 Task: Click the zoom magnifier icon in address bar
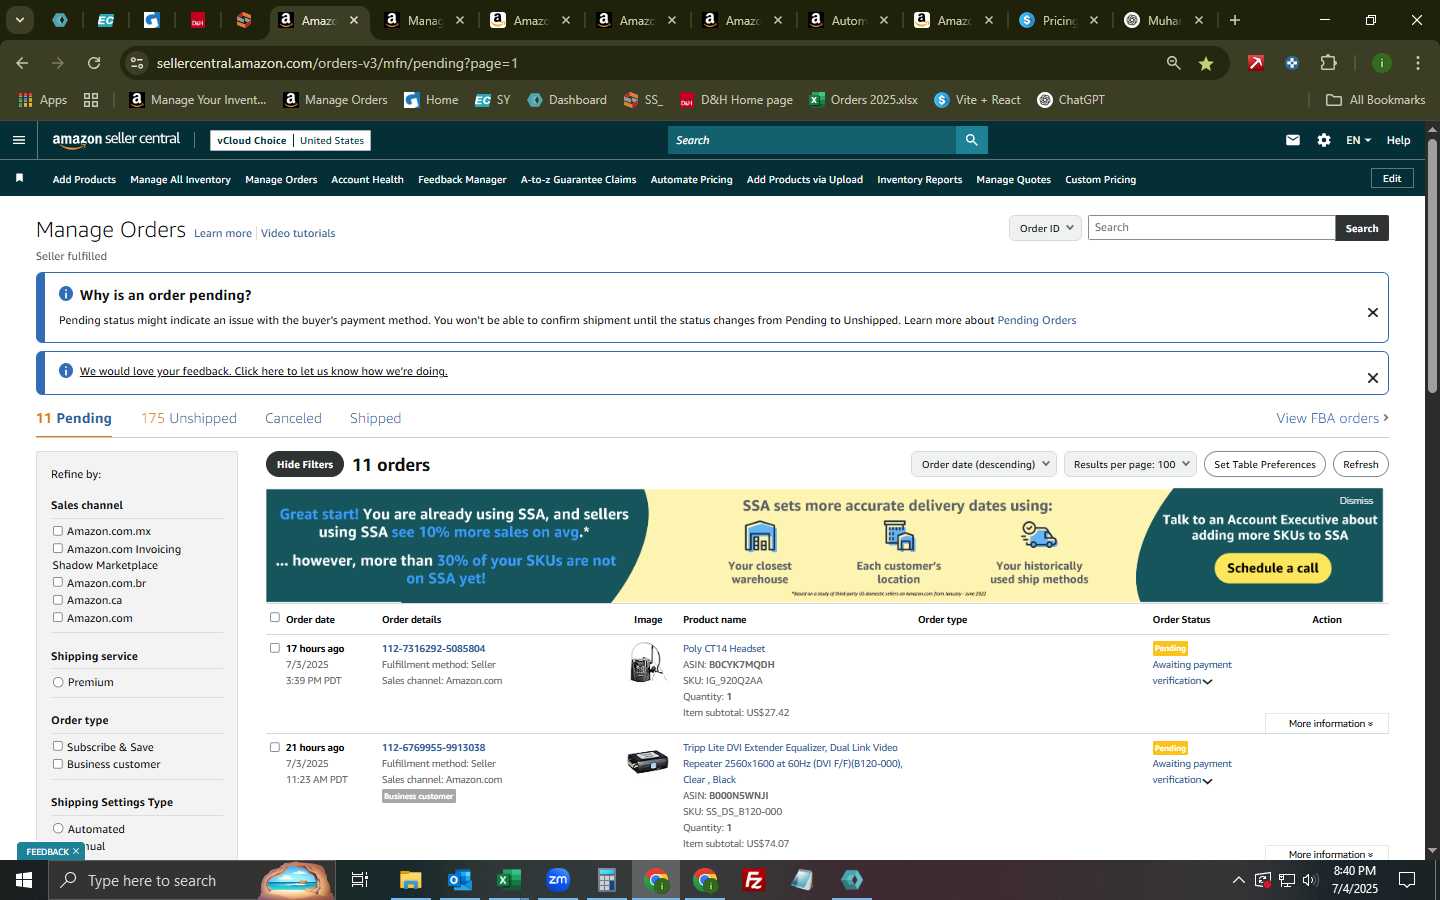1173,63
